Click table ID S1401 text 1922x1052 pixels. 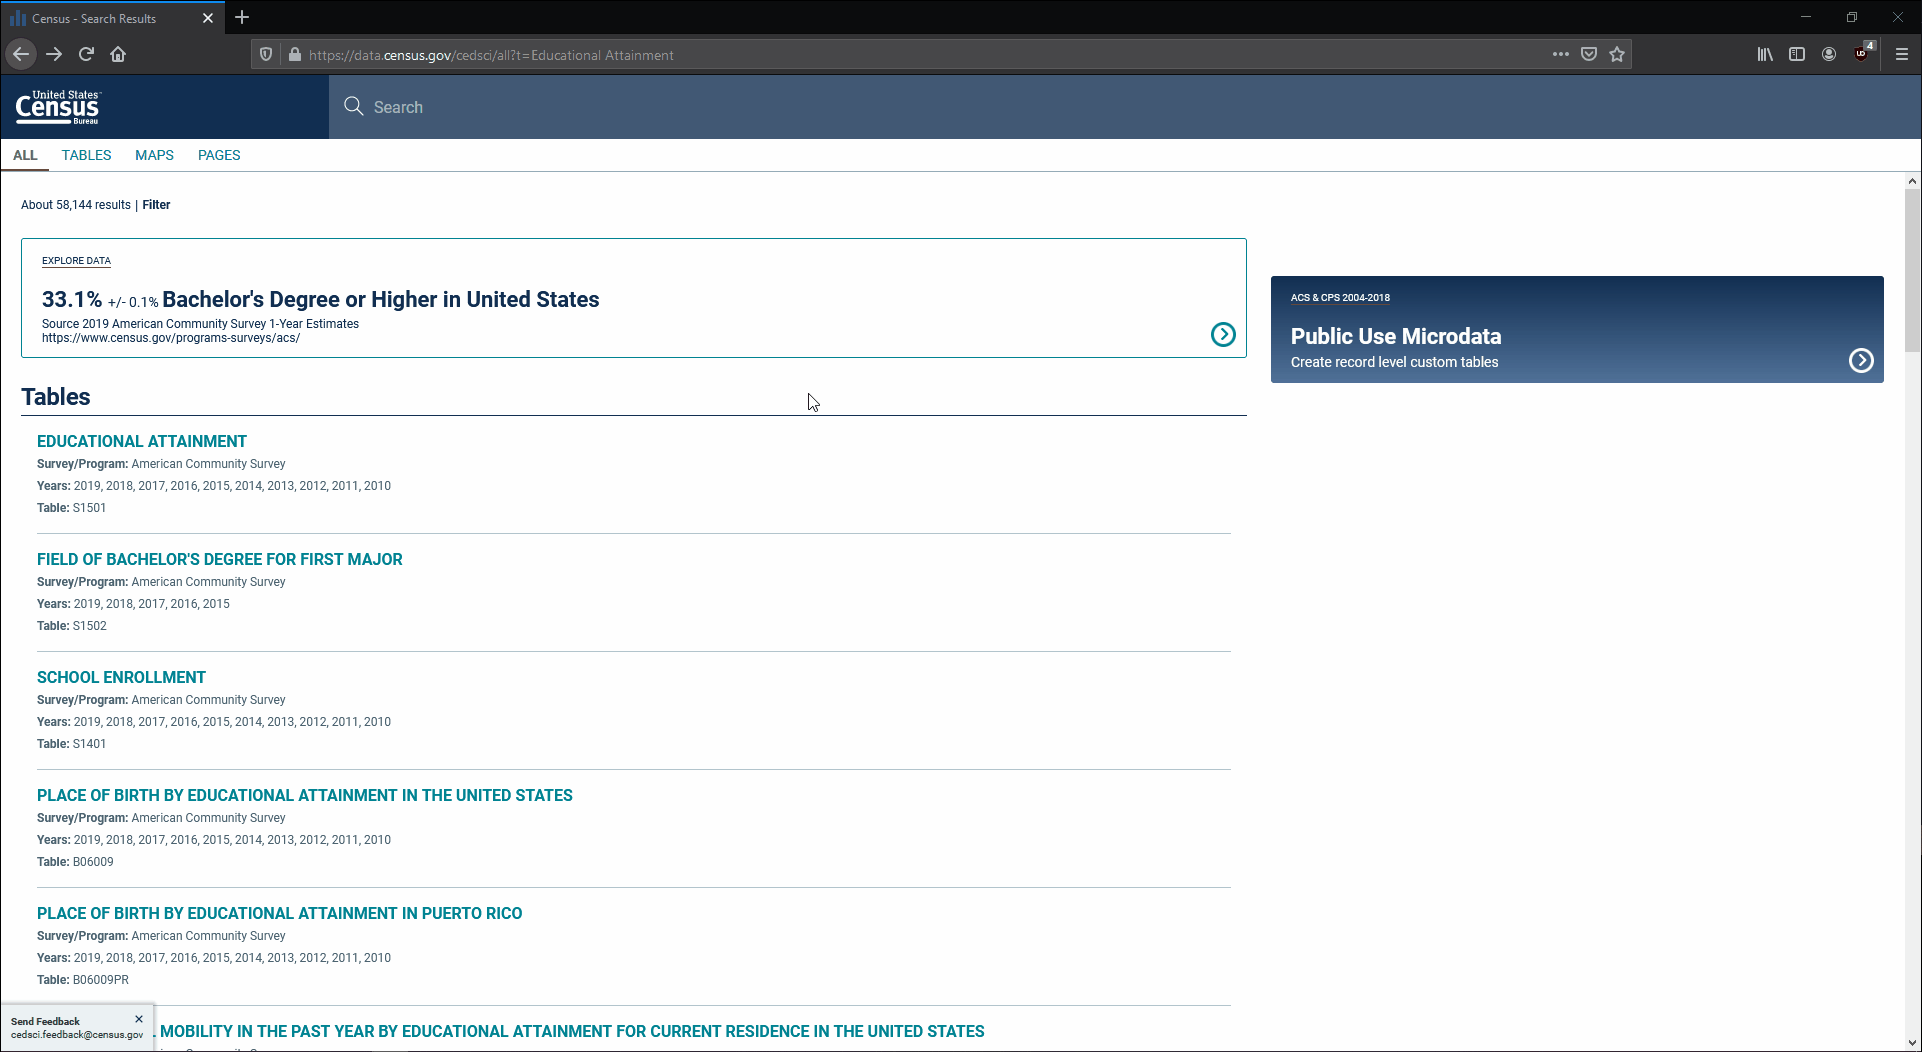pyautogui.click(x=89, y=744)
